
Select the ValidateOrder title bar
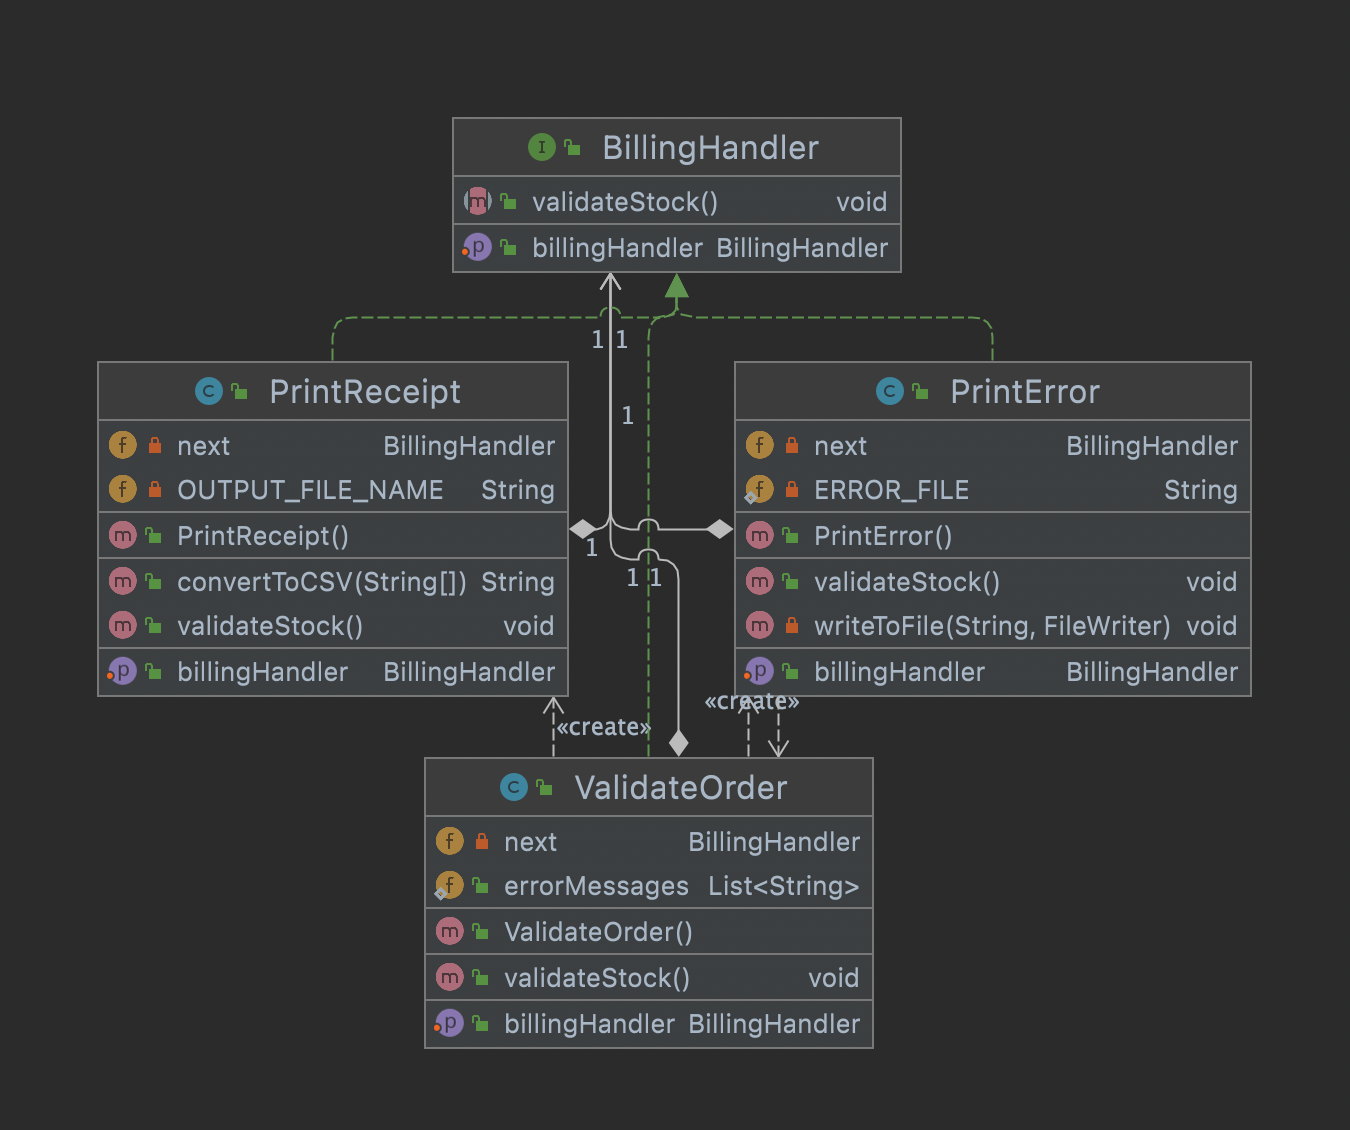[649, 787]
